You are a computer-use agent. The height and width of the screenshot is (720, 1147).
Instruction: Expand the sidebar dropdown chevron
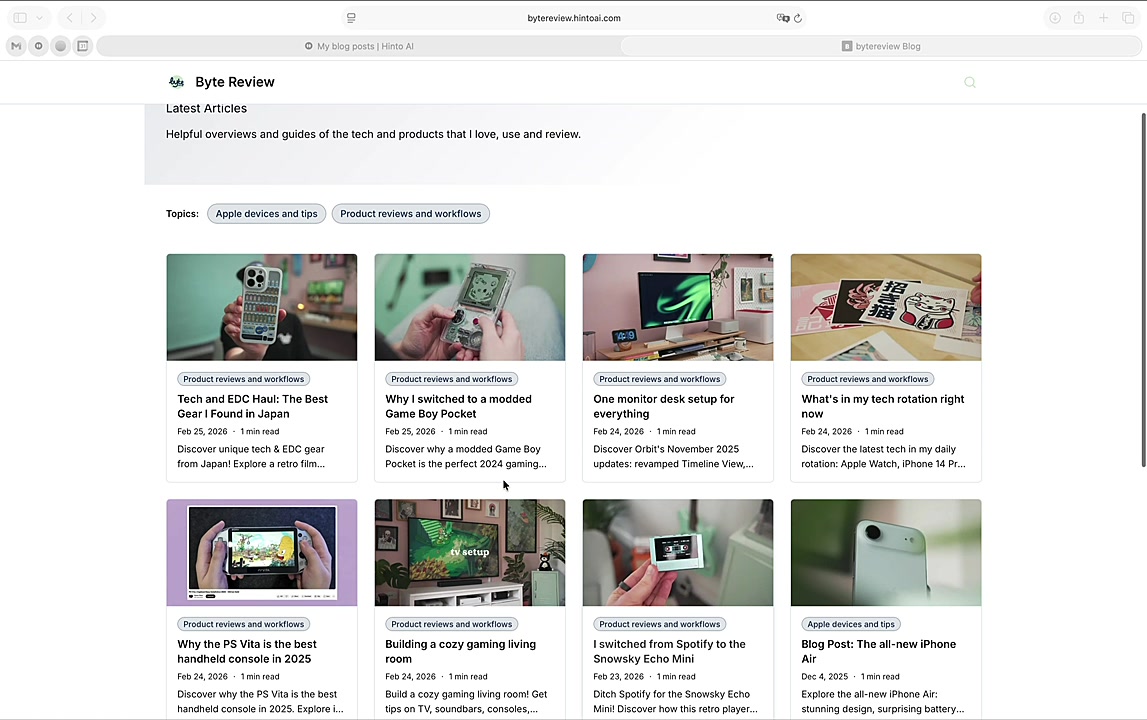click(40, 18)
